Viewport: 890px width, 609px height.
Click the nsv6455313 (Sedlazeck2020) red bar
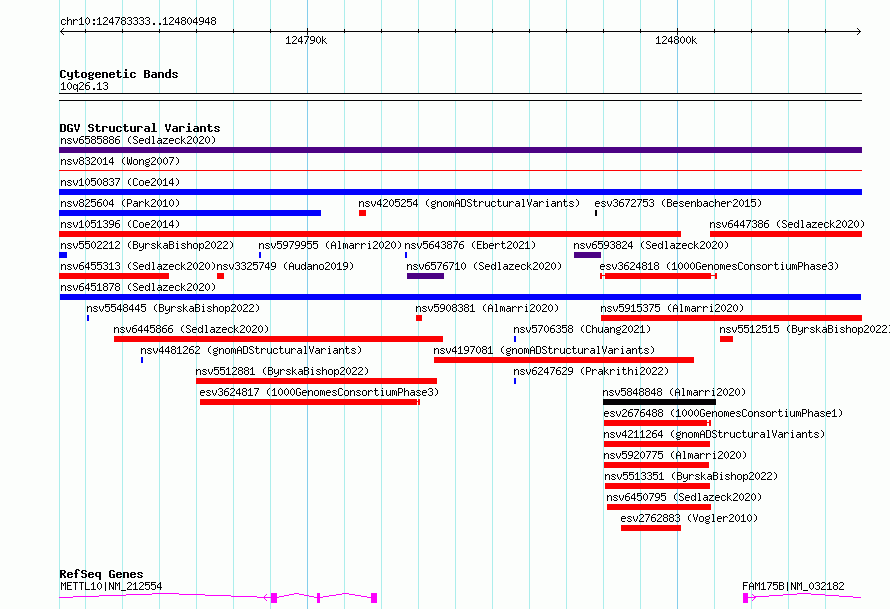tap(114, 276)
